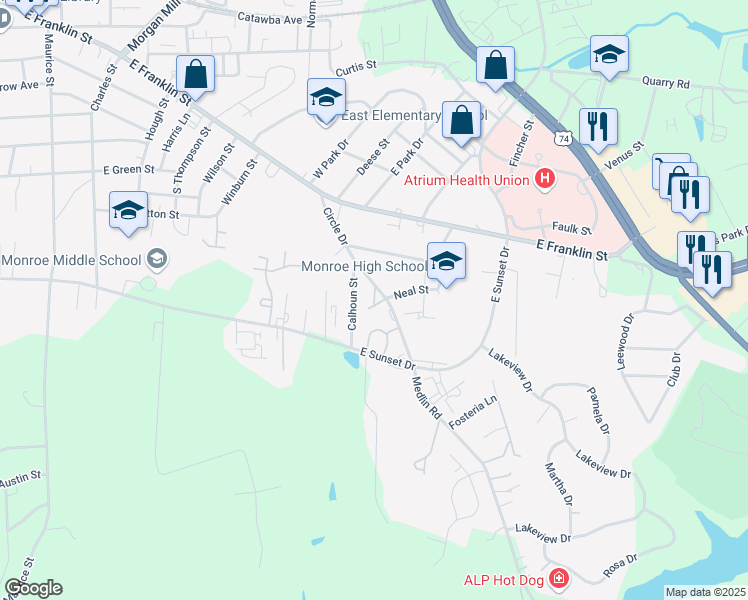Click the small pond near E Sunset Dr
This screenshot has height=600, width=748.
(352, 359)
